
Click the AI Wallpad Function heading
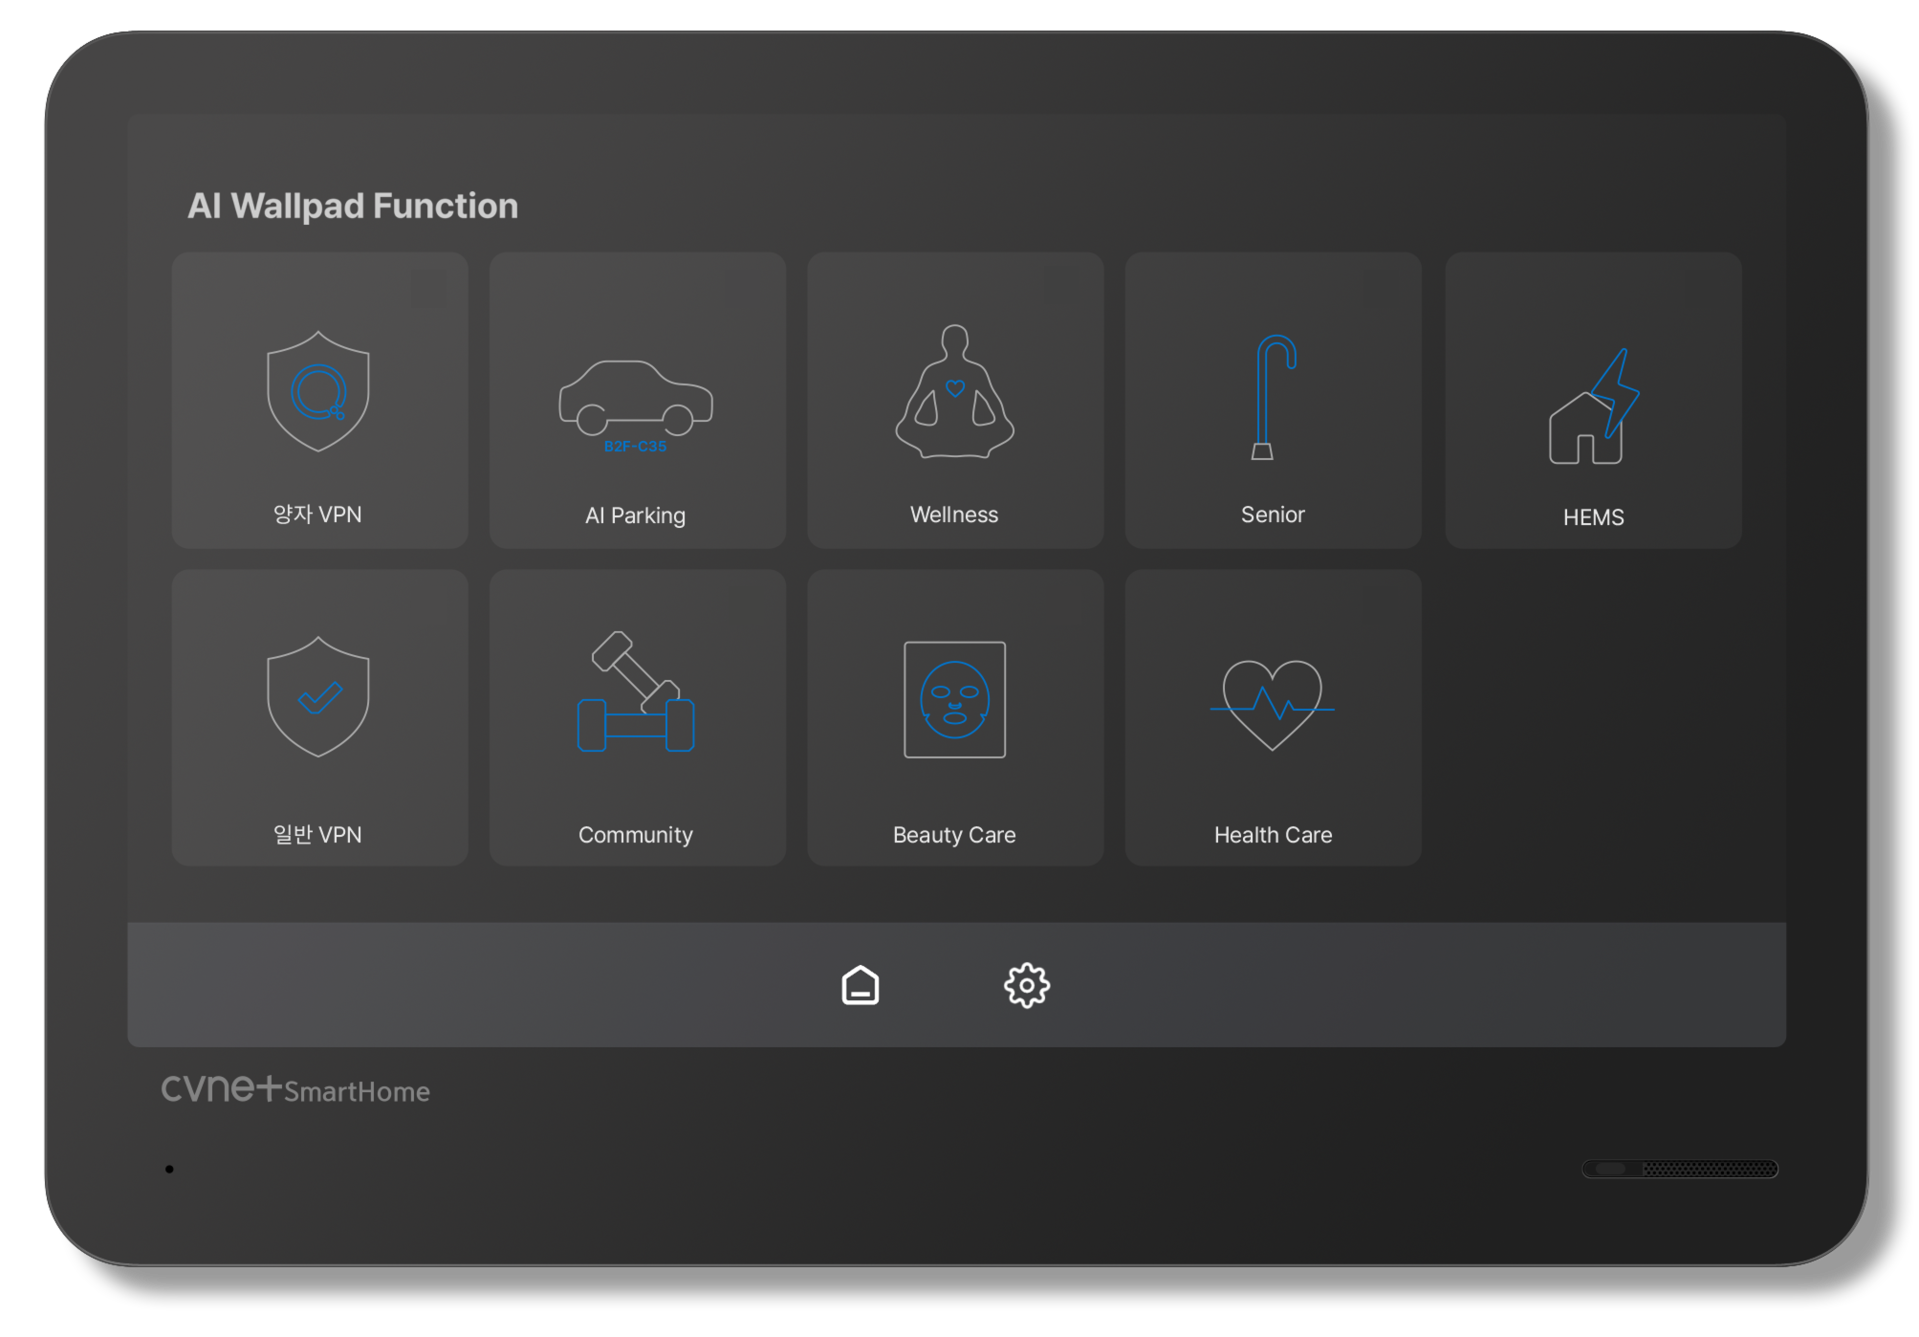click(353, 205)
